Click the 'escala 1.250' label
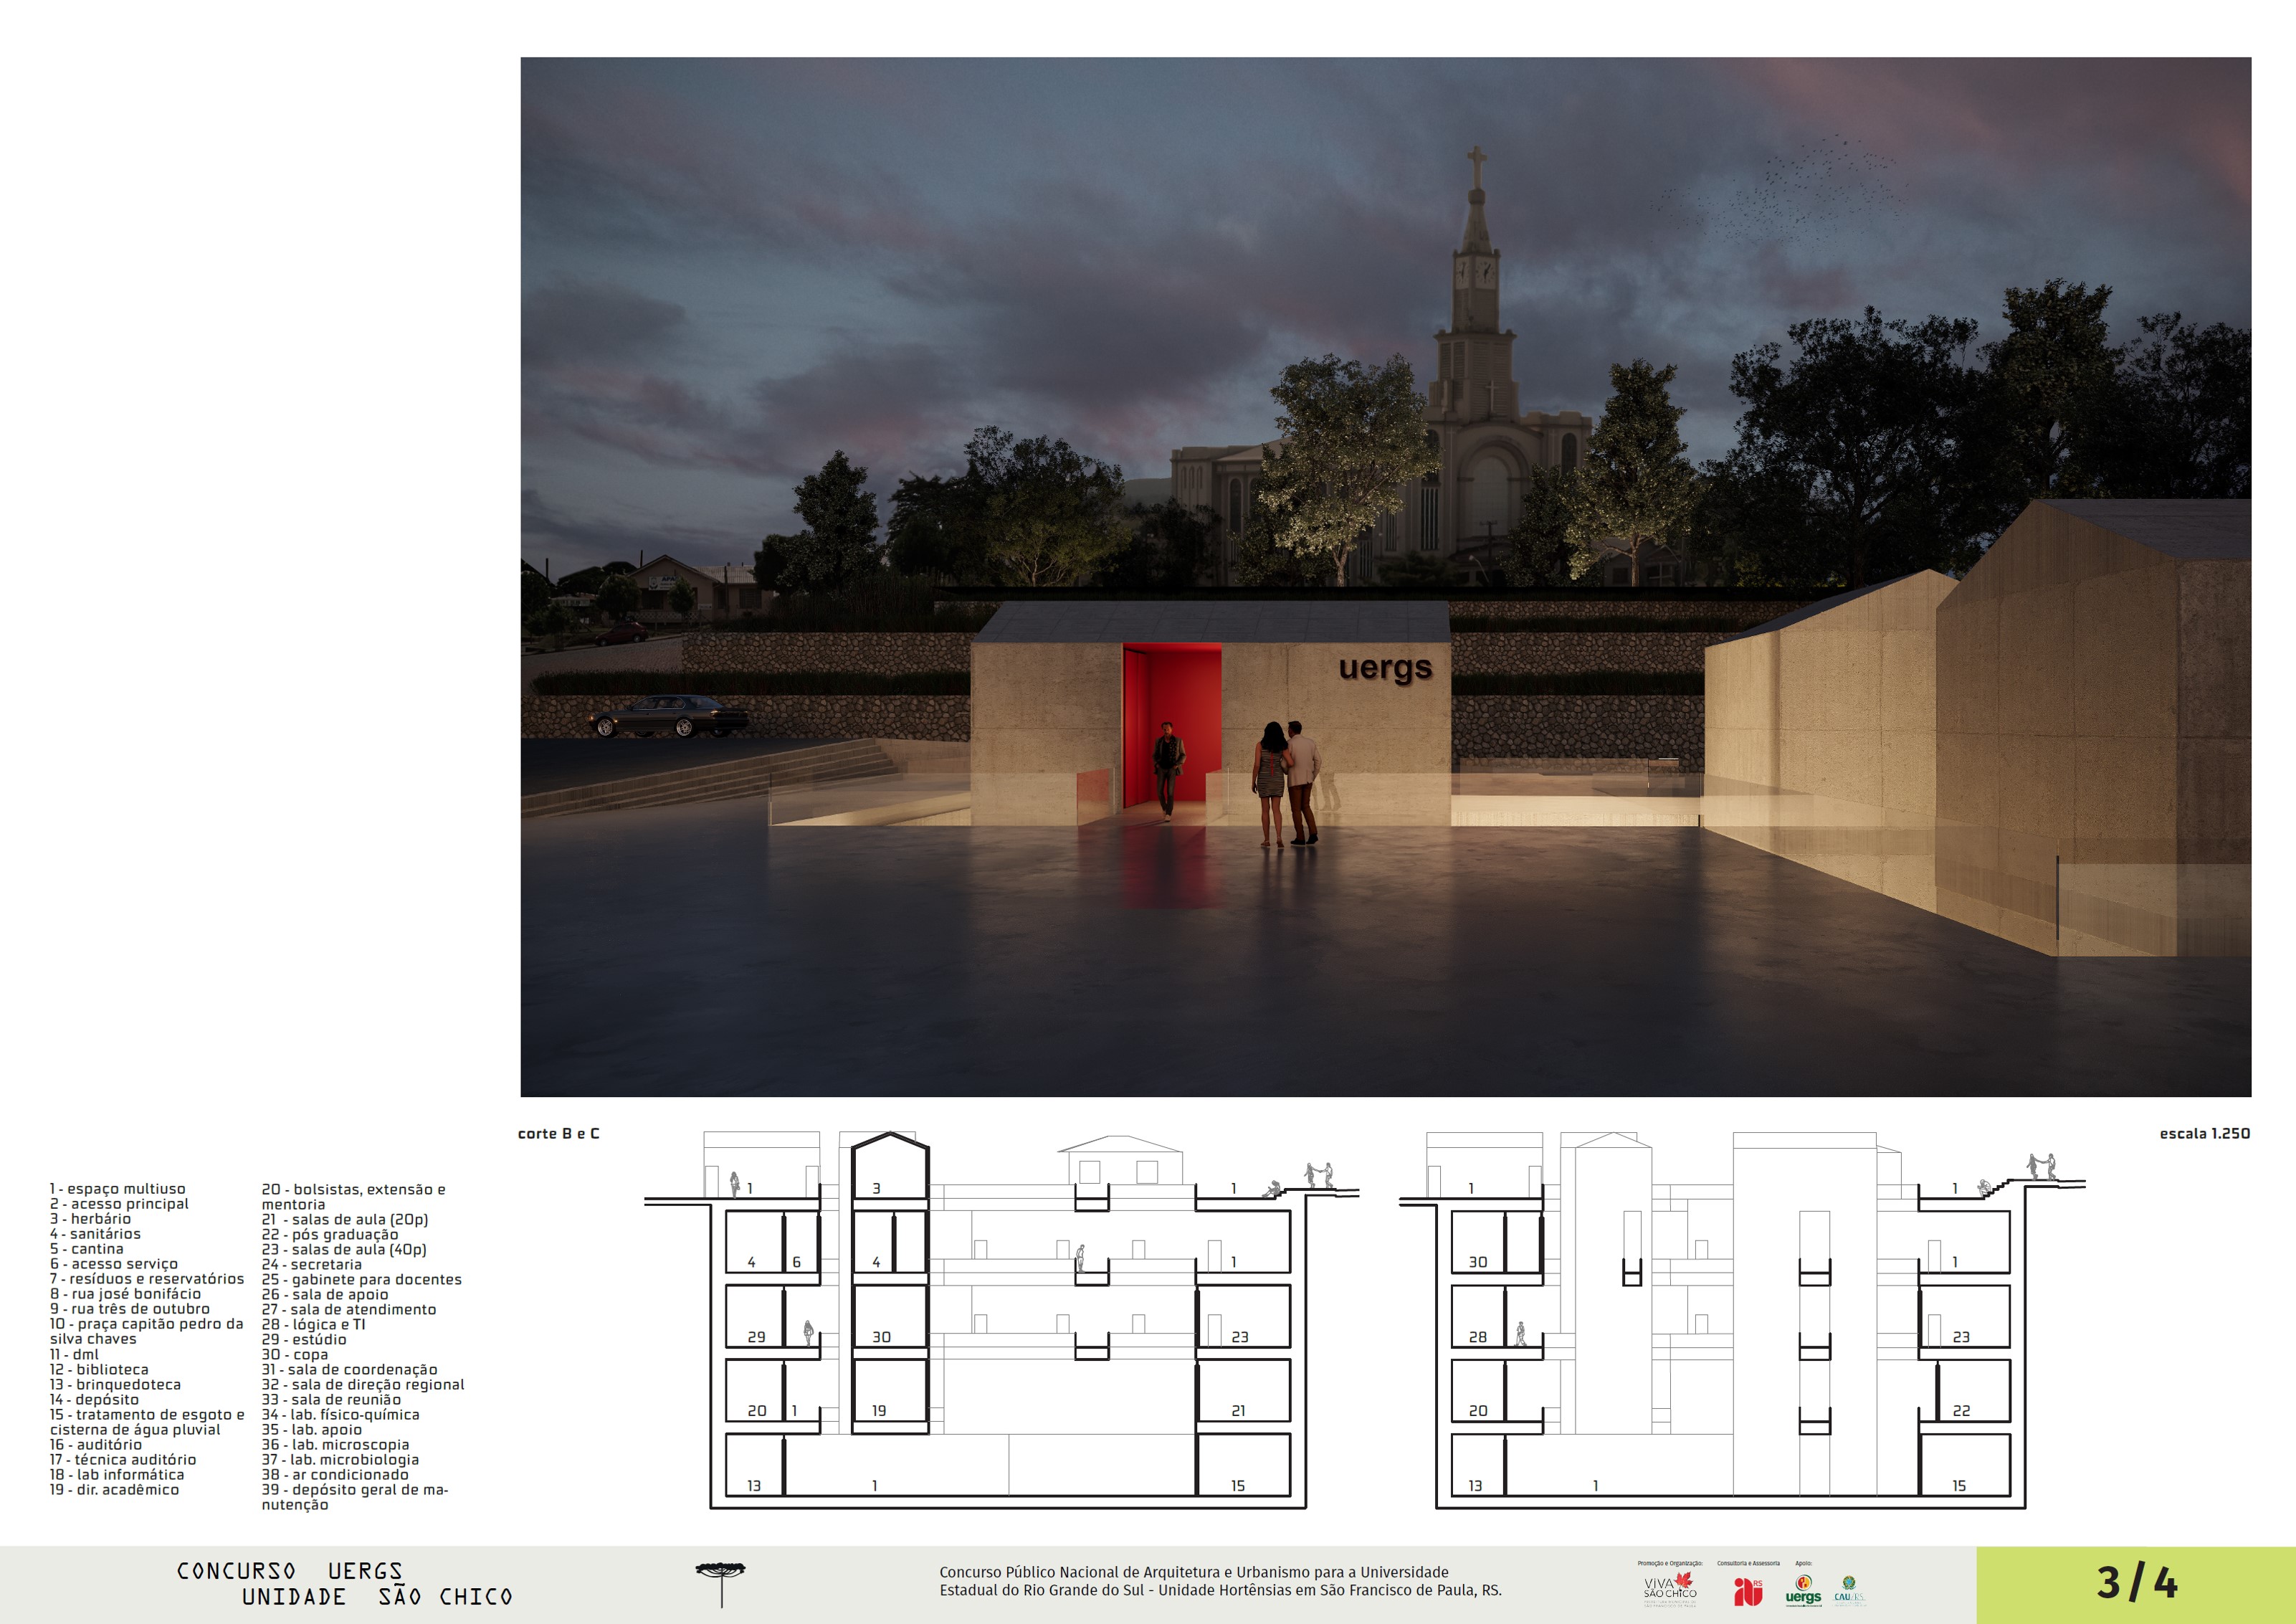 (x=2204, y=1133)
